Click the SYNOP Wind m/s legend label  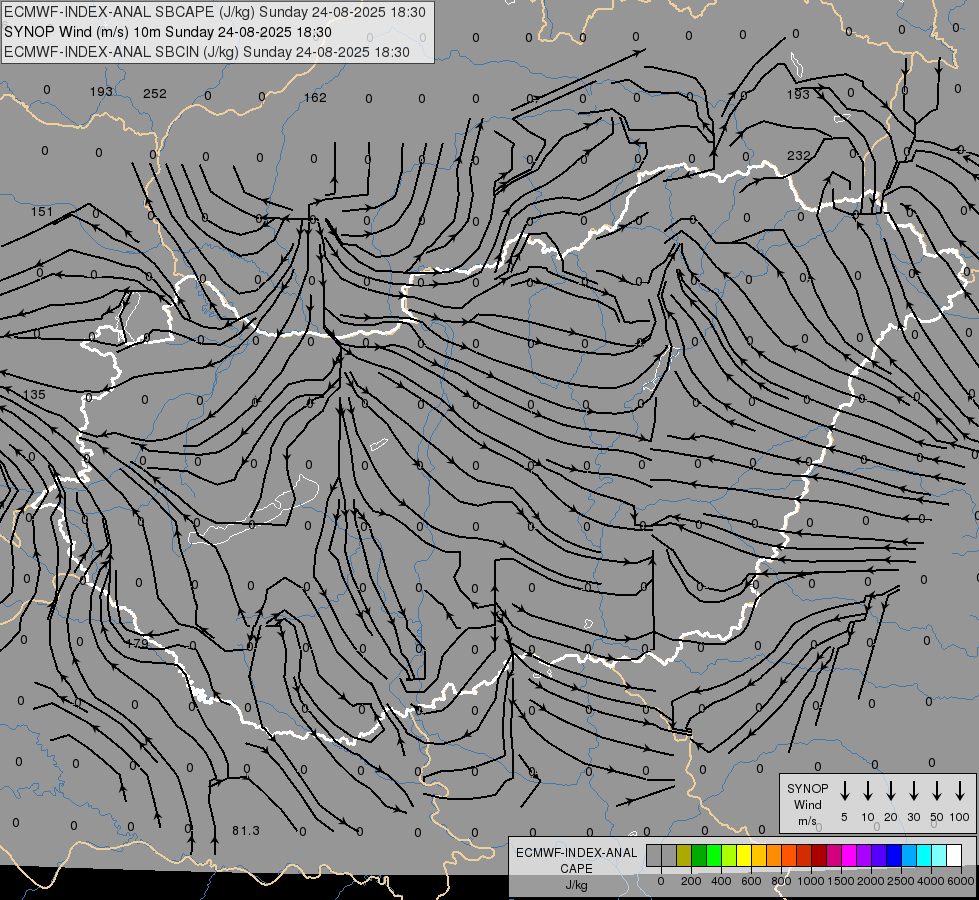pyautogui.click(x=807, y=804)
